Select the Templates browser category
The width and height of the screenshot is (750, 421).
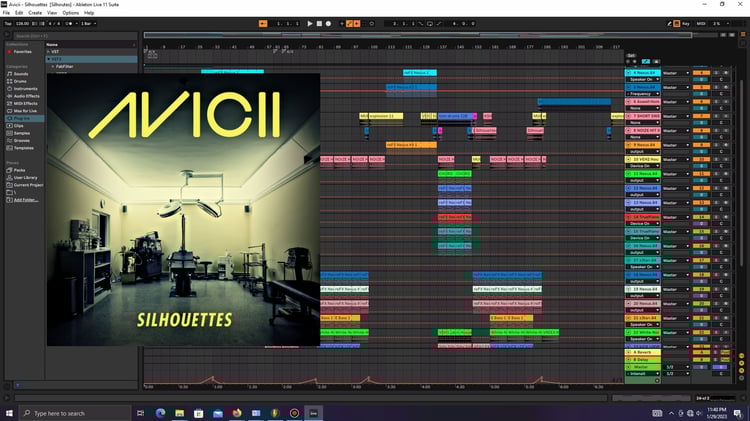click(x=23, y=148)
